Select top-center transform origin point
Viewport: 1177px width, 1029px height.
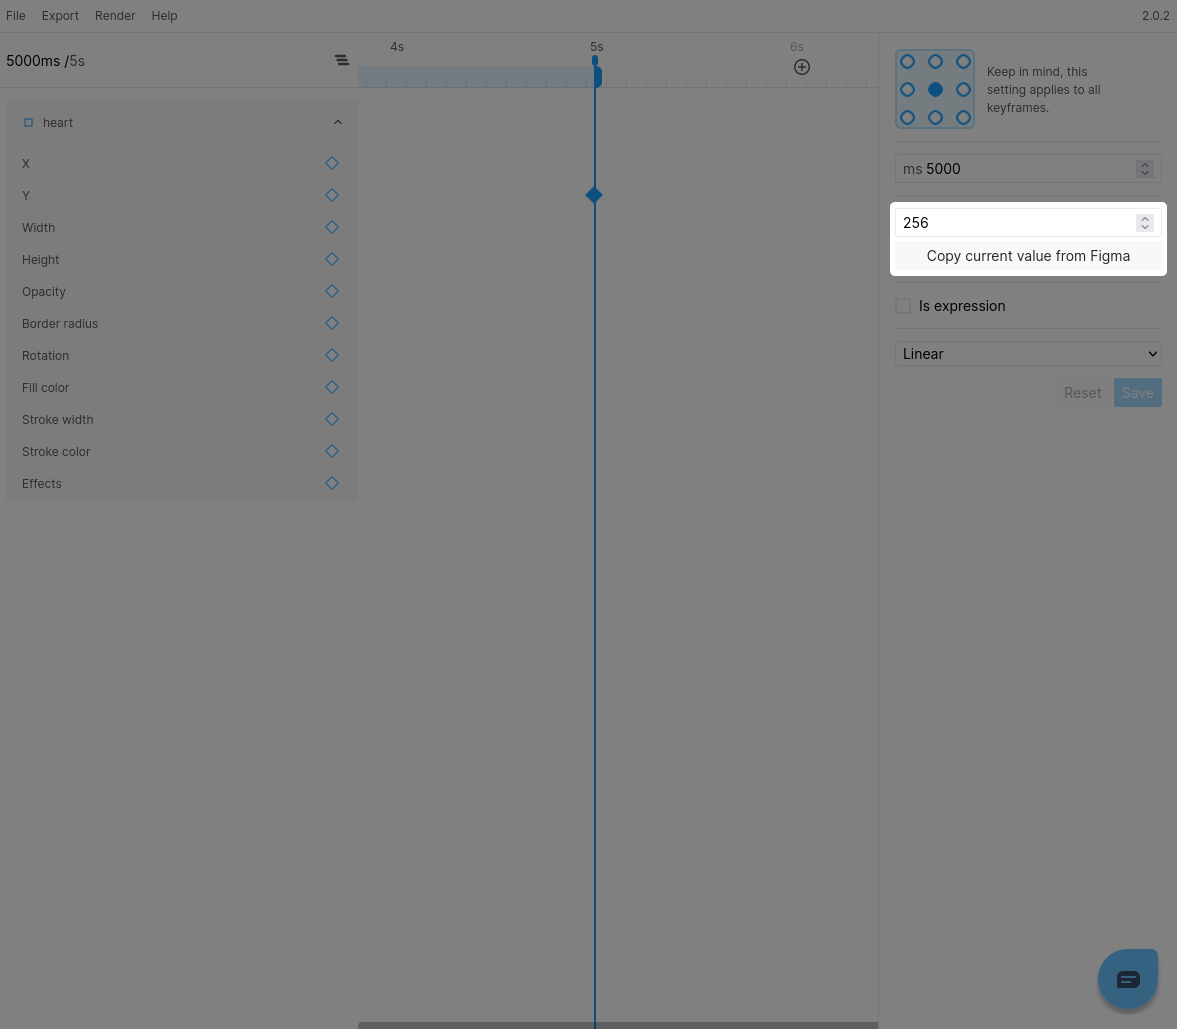pyautogui.click(x=935, y=62)
